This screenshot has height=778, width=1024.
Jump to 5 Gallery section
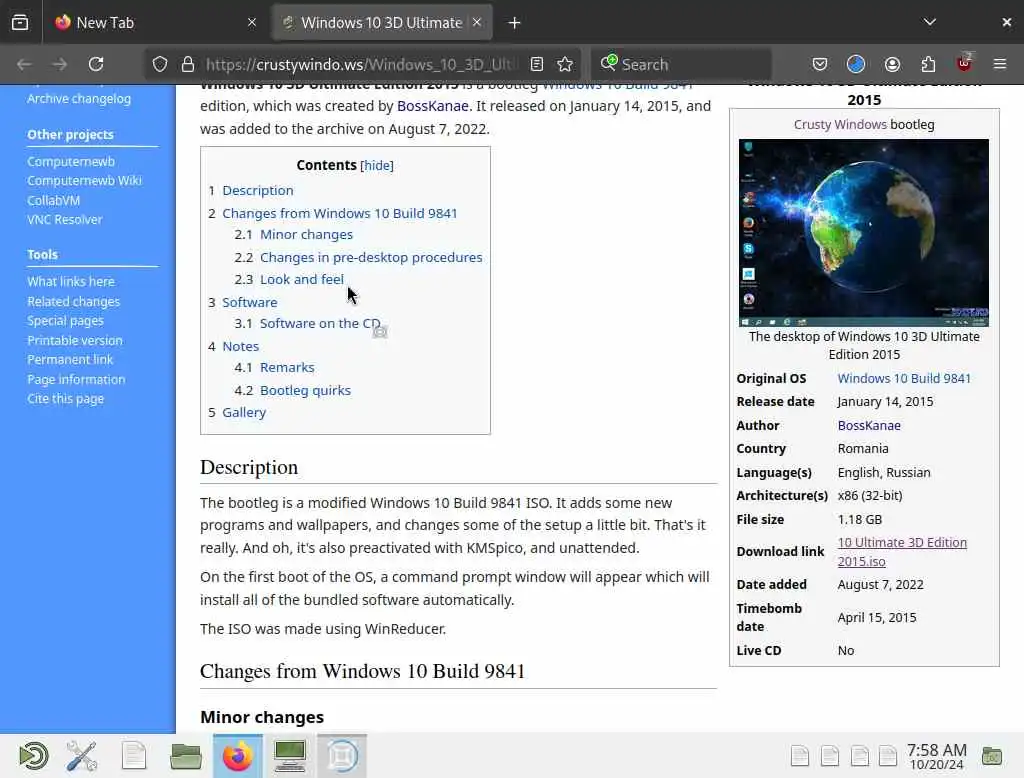[244, 412]
